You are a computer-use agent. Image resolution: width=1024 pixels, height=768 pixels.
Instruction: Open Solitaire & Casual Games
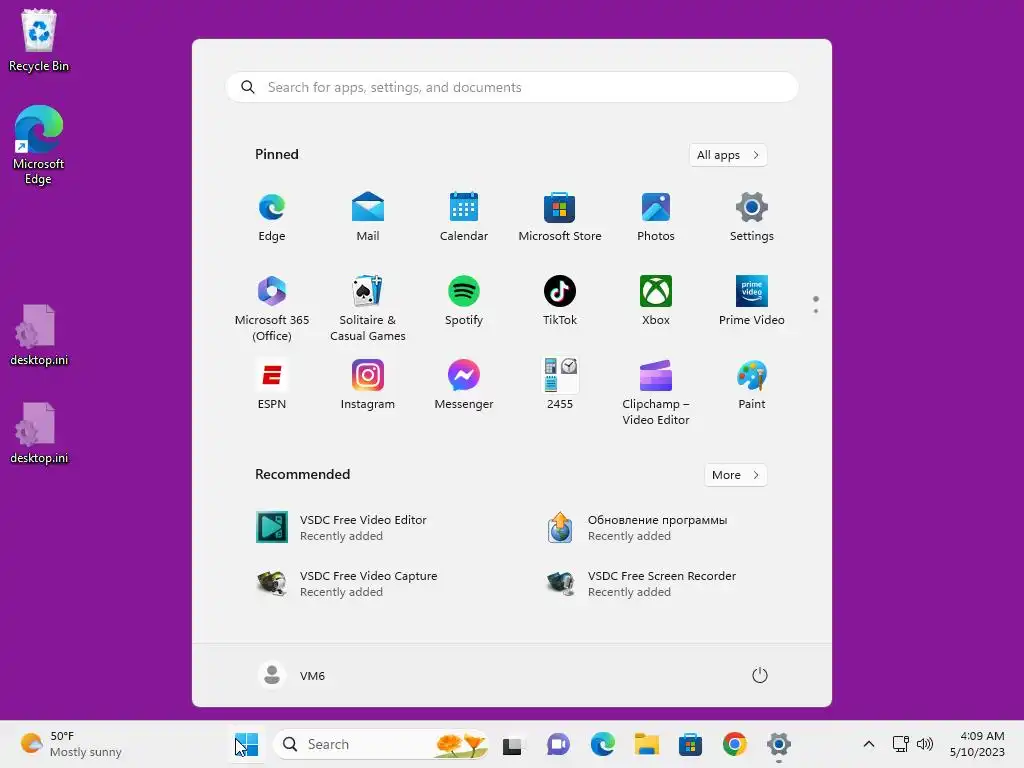click(x=368, y=308)
